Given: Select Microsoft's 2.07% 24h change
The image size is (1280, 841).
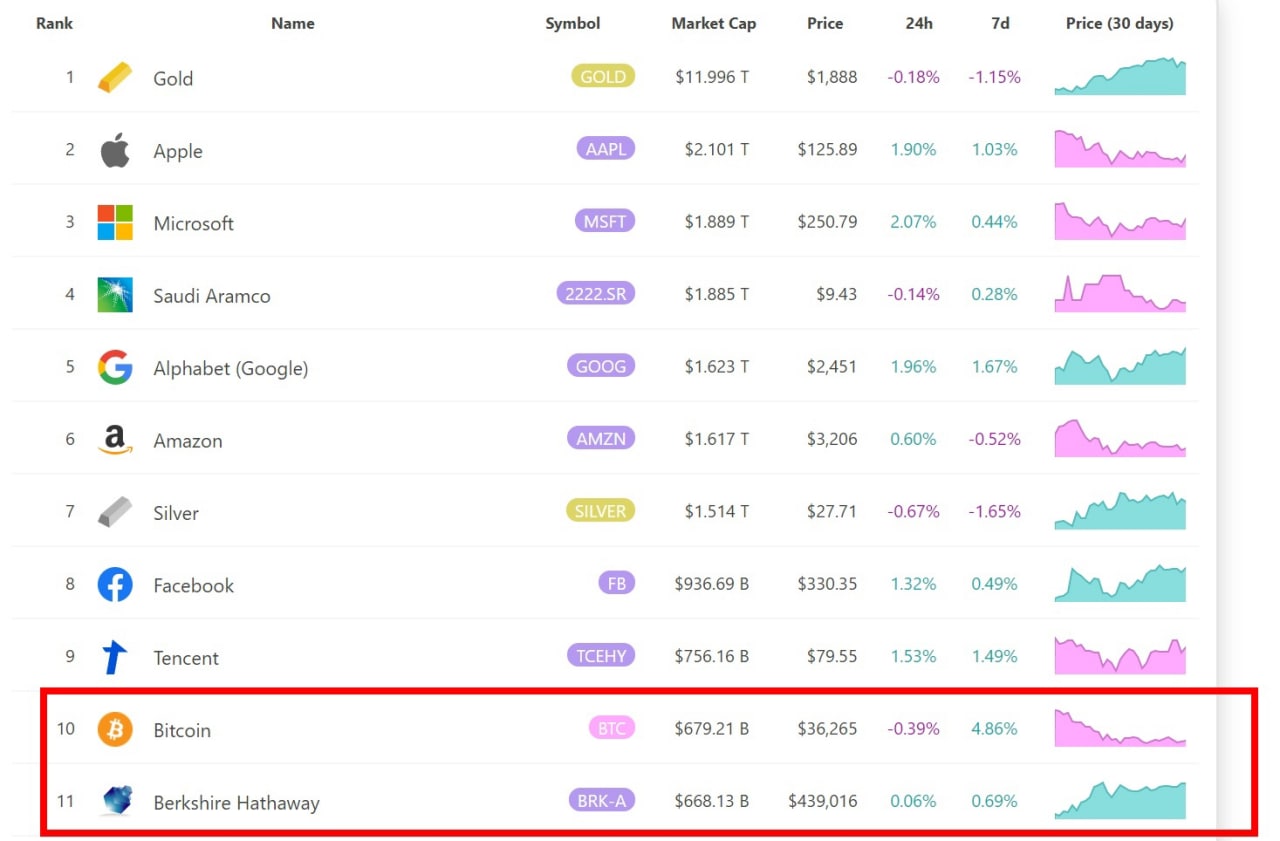Looking at the screenshot, I should click(x=913, y=222).
